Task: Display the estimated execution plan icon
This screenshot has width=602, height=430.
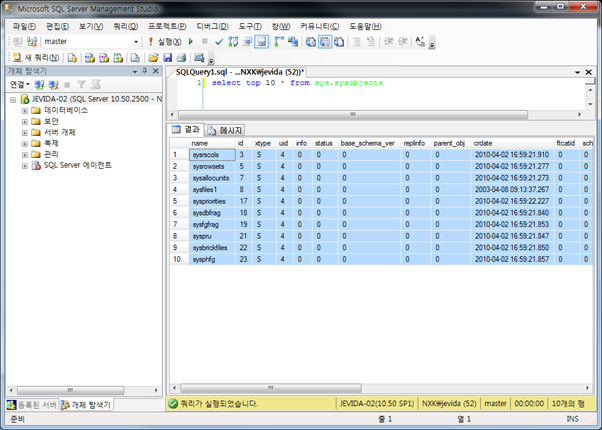Action: coord(233,41)
